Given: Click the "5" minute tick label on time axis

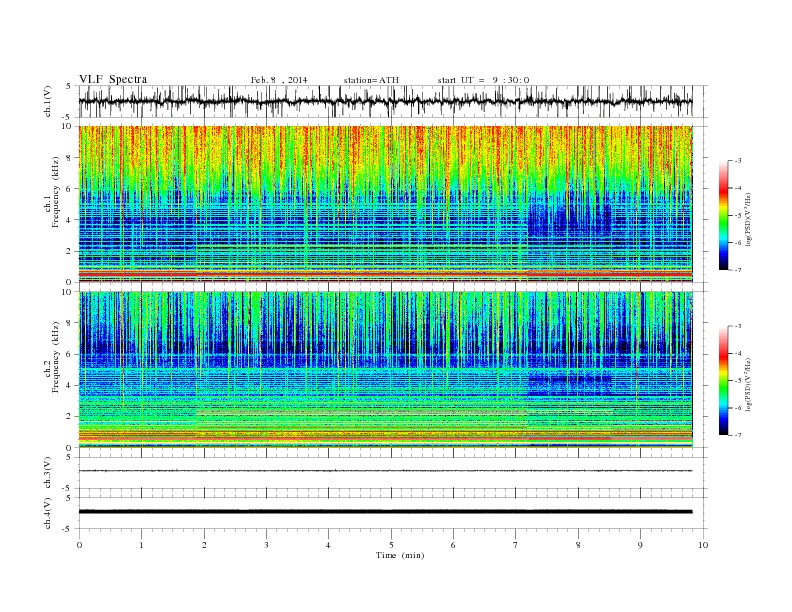Looking at the screenshot, I should (x=391, y=545).
